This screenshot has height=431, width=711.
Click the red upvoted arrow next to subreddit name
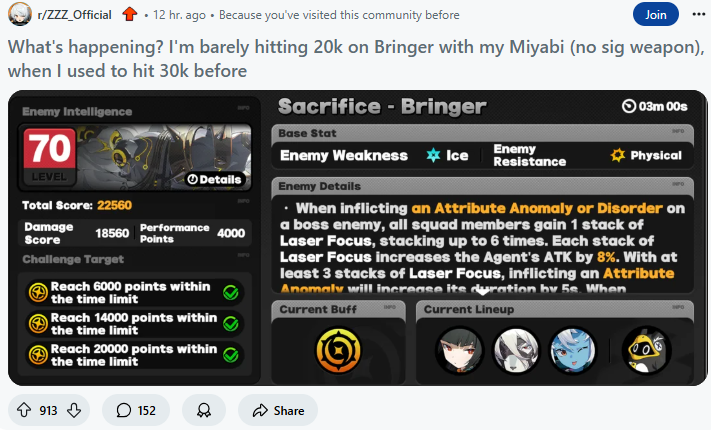click(x=130, y=15)
